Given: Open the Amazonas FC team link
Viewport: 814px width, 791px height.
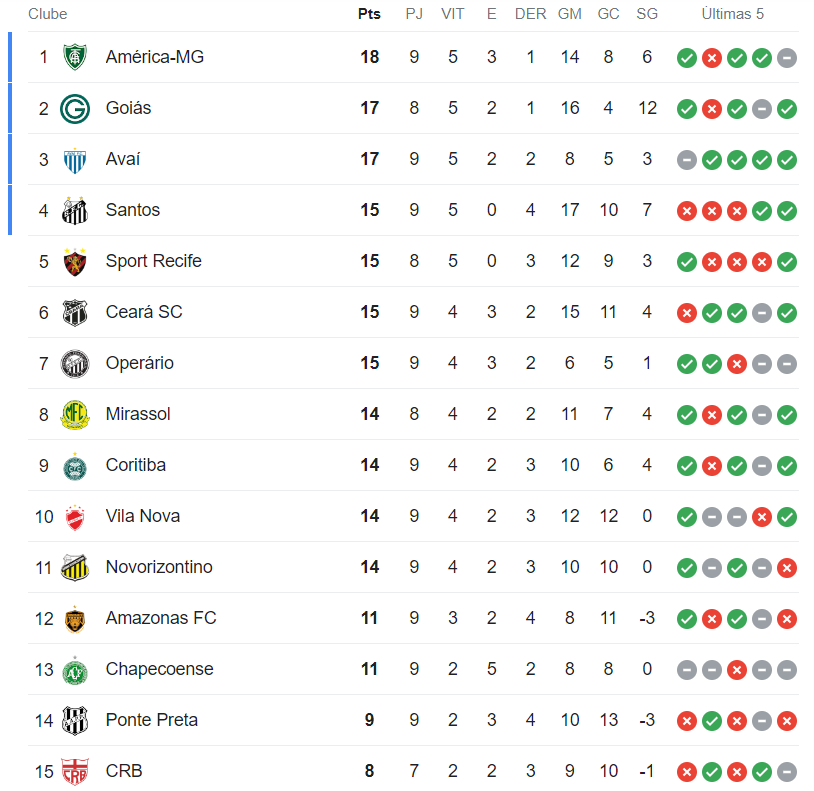Looking at the screenshot, I should (160, 618).
